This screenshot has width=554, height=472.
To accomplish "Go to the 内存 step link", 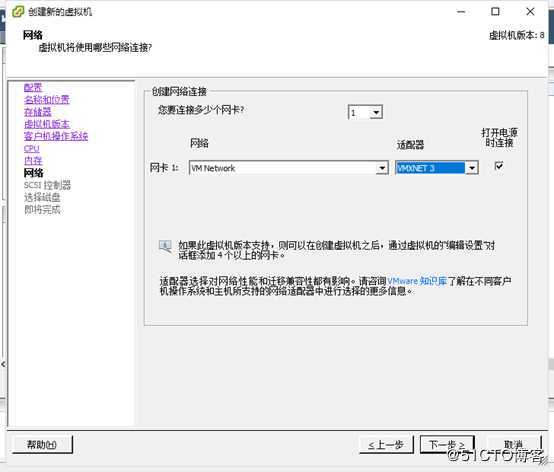I will 33,160.
